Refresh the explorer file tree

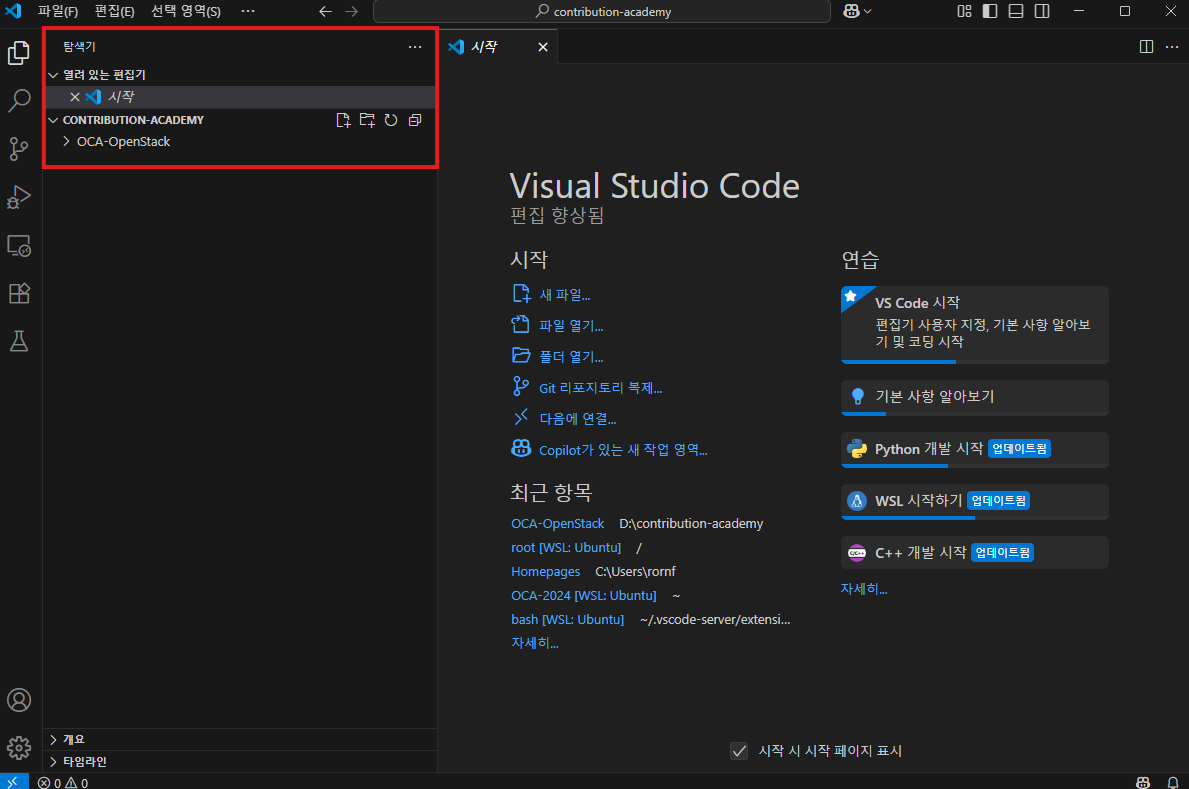coord(391,120)
